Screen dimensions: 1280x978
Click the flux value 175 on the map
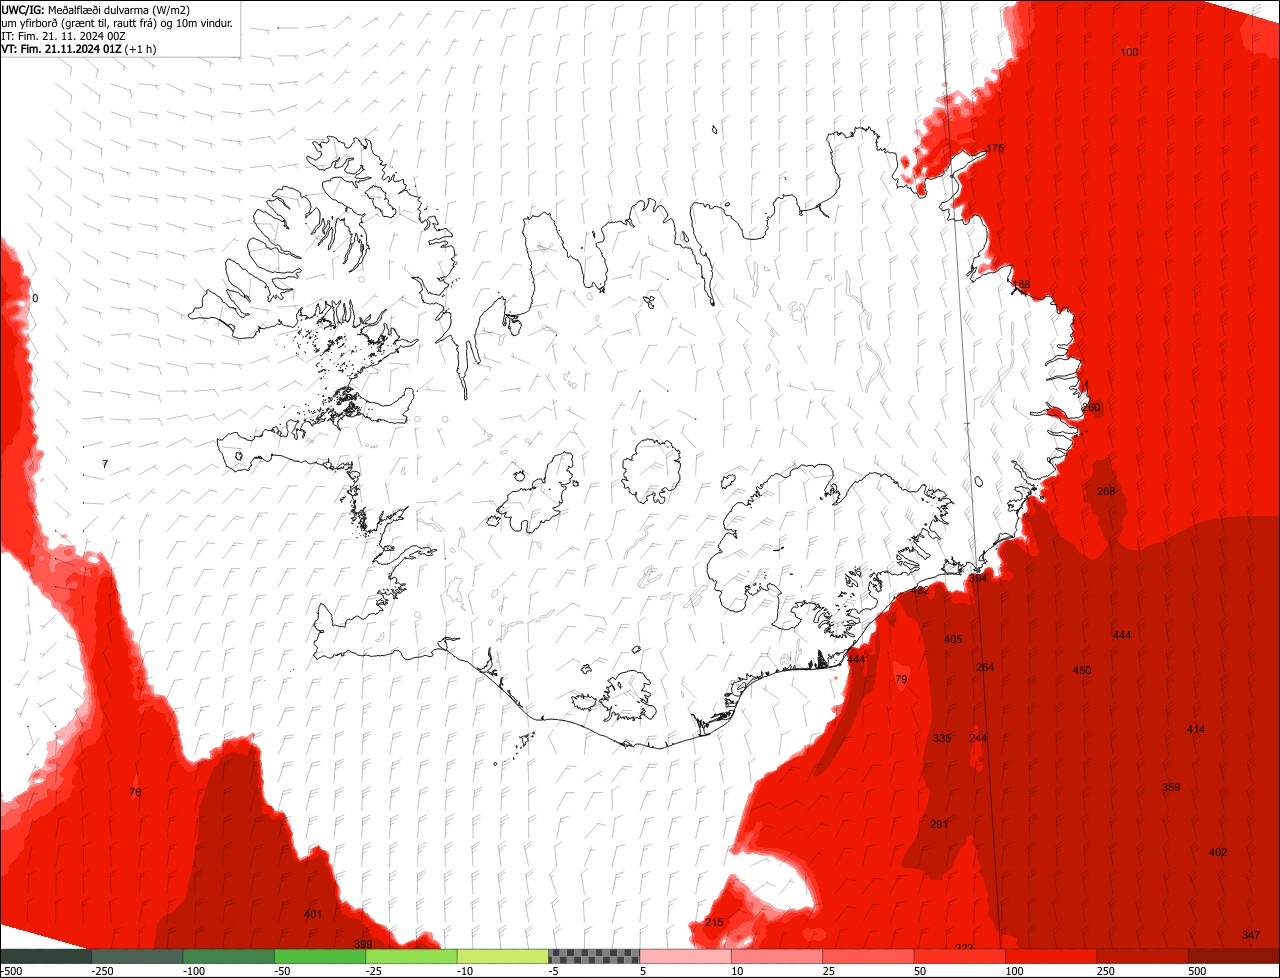(x=995, y=149)
